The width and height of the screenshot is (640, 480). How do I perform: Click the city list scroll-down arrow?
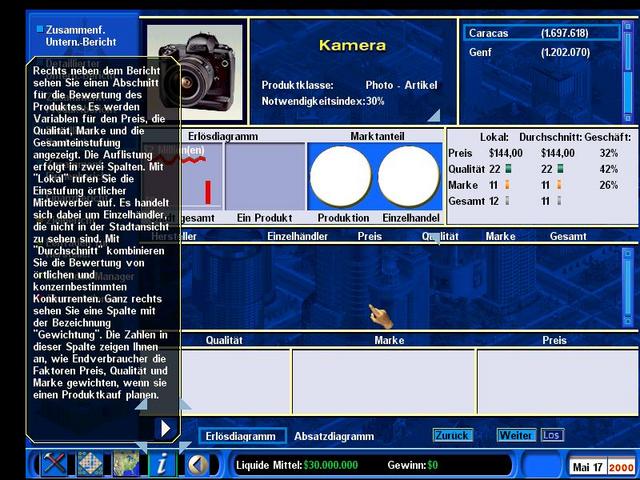click(628, 118)
